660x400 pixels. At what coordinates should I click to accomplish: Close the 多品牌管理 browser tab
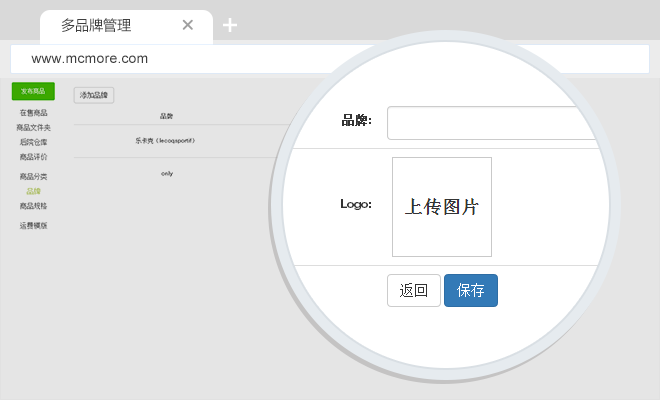(x=188, y=25)
